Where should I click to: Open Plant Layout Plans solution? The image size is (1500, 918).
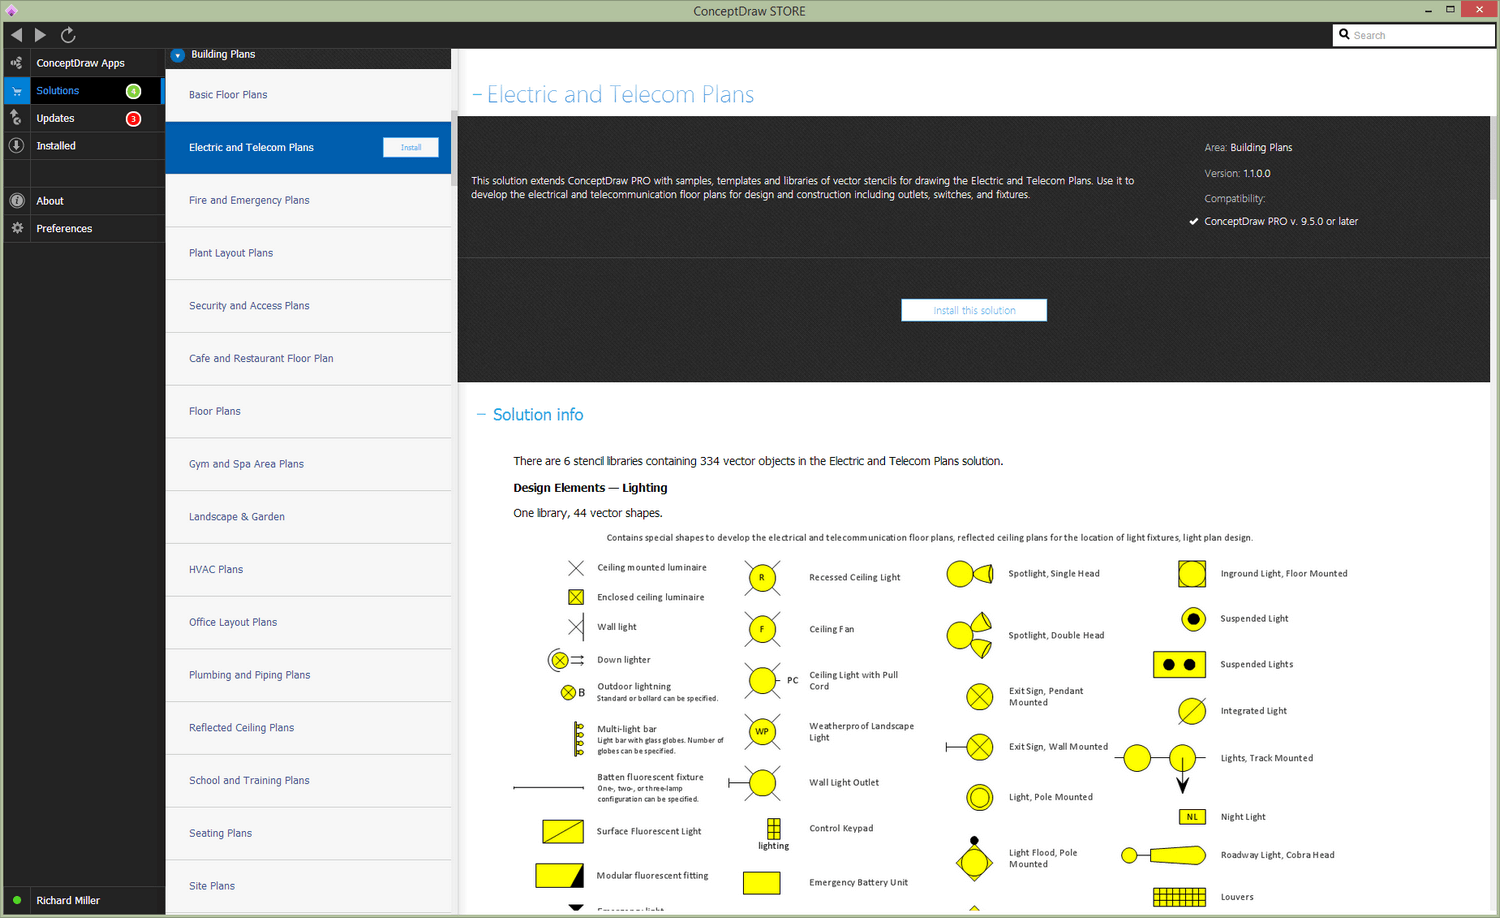[308, 253]
